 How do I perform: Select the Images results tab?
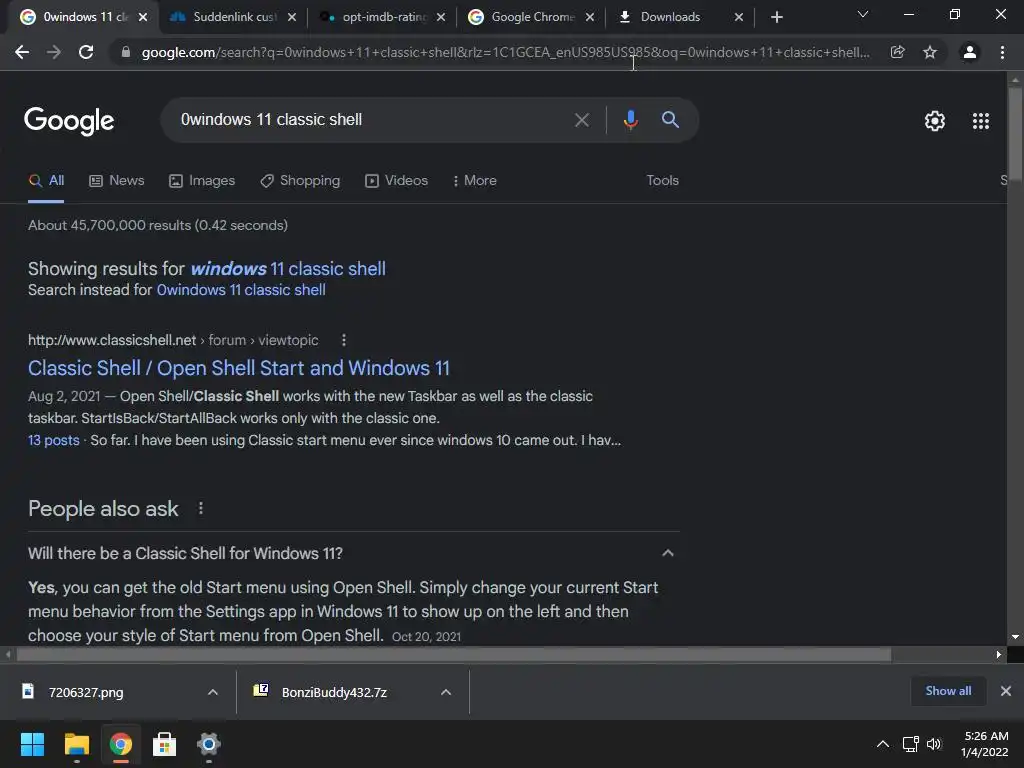click(202, 181)
